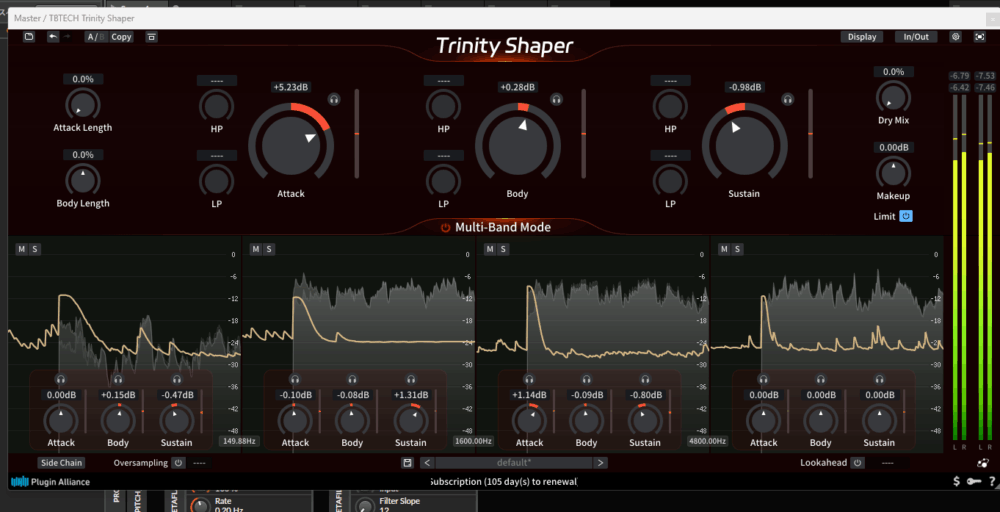Click the Makeup gain knob
Screen dimensions: 1000x512
(893, 173)
